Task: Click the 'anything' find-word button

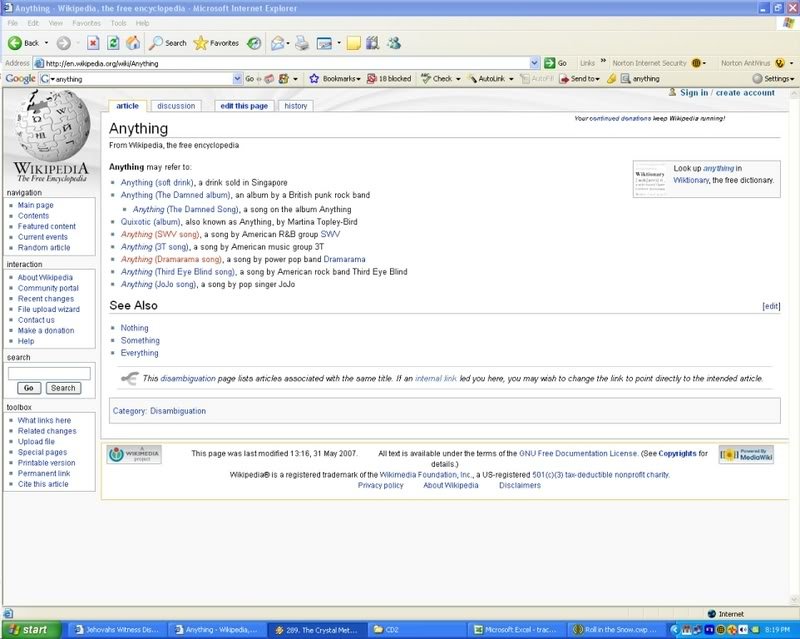Action: click(x=640, y=79)
